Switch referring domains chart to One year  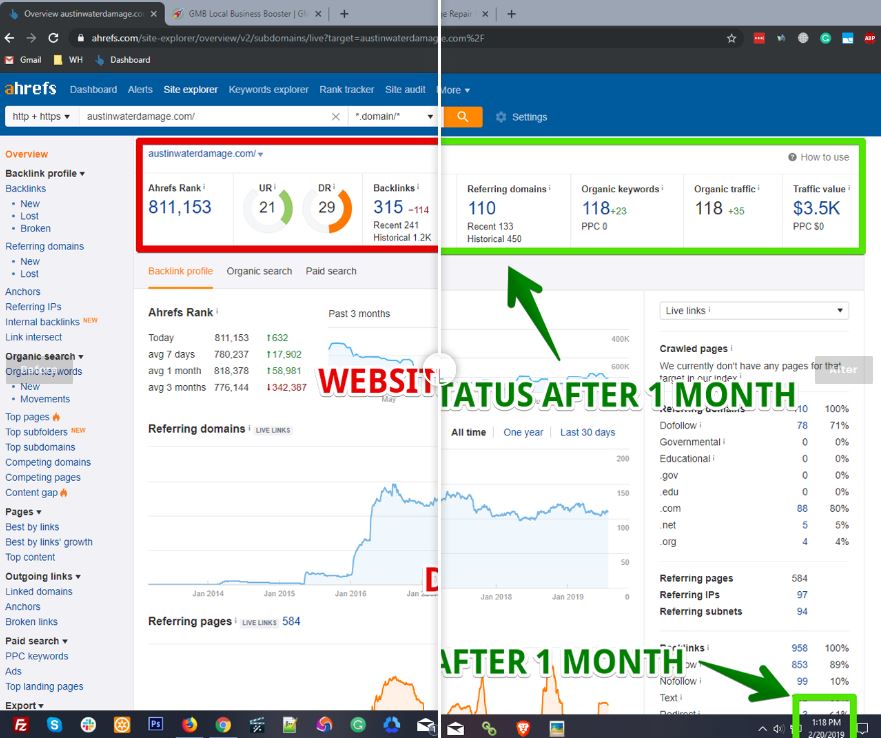(523, 432)
